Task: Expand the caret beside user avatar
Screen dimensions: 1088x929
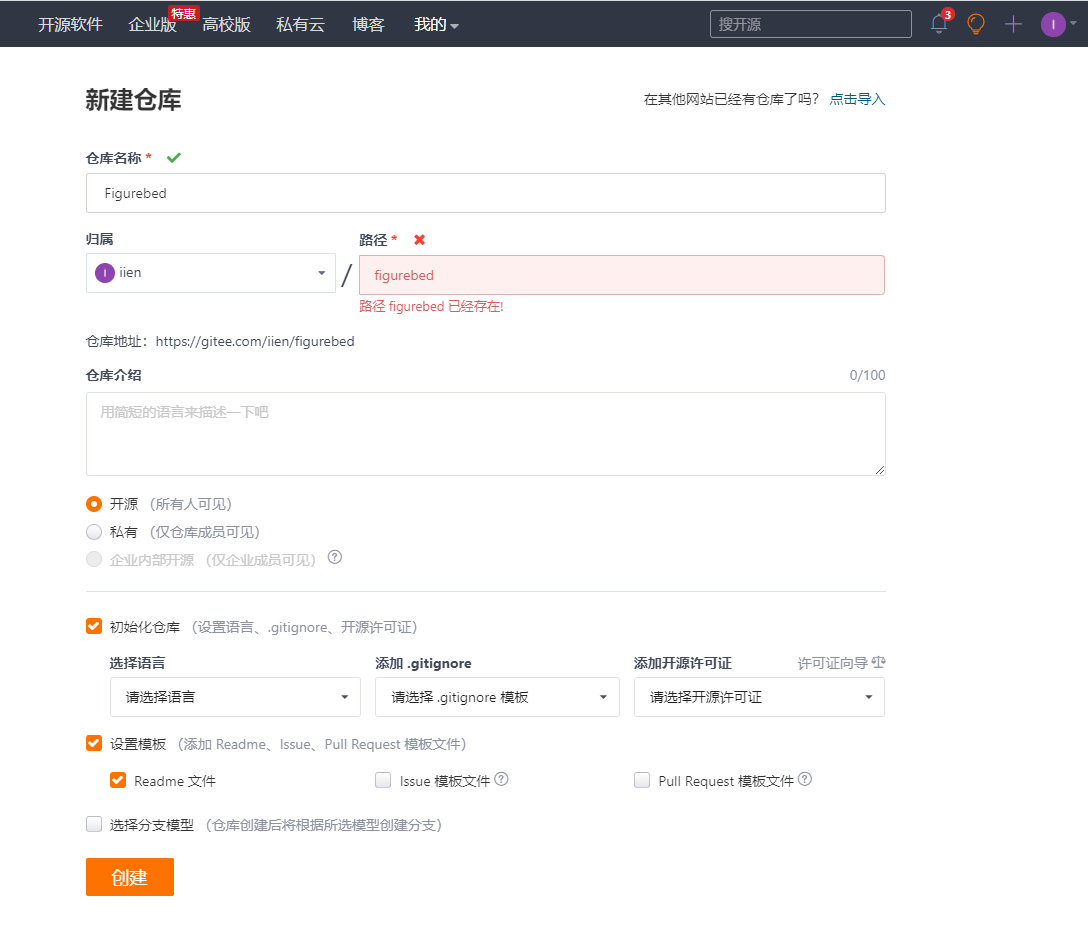Action: point(1073,23)
